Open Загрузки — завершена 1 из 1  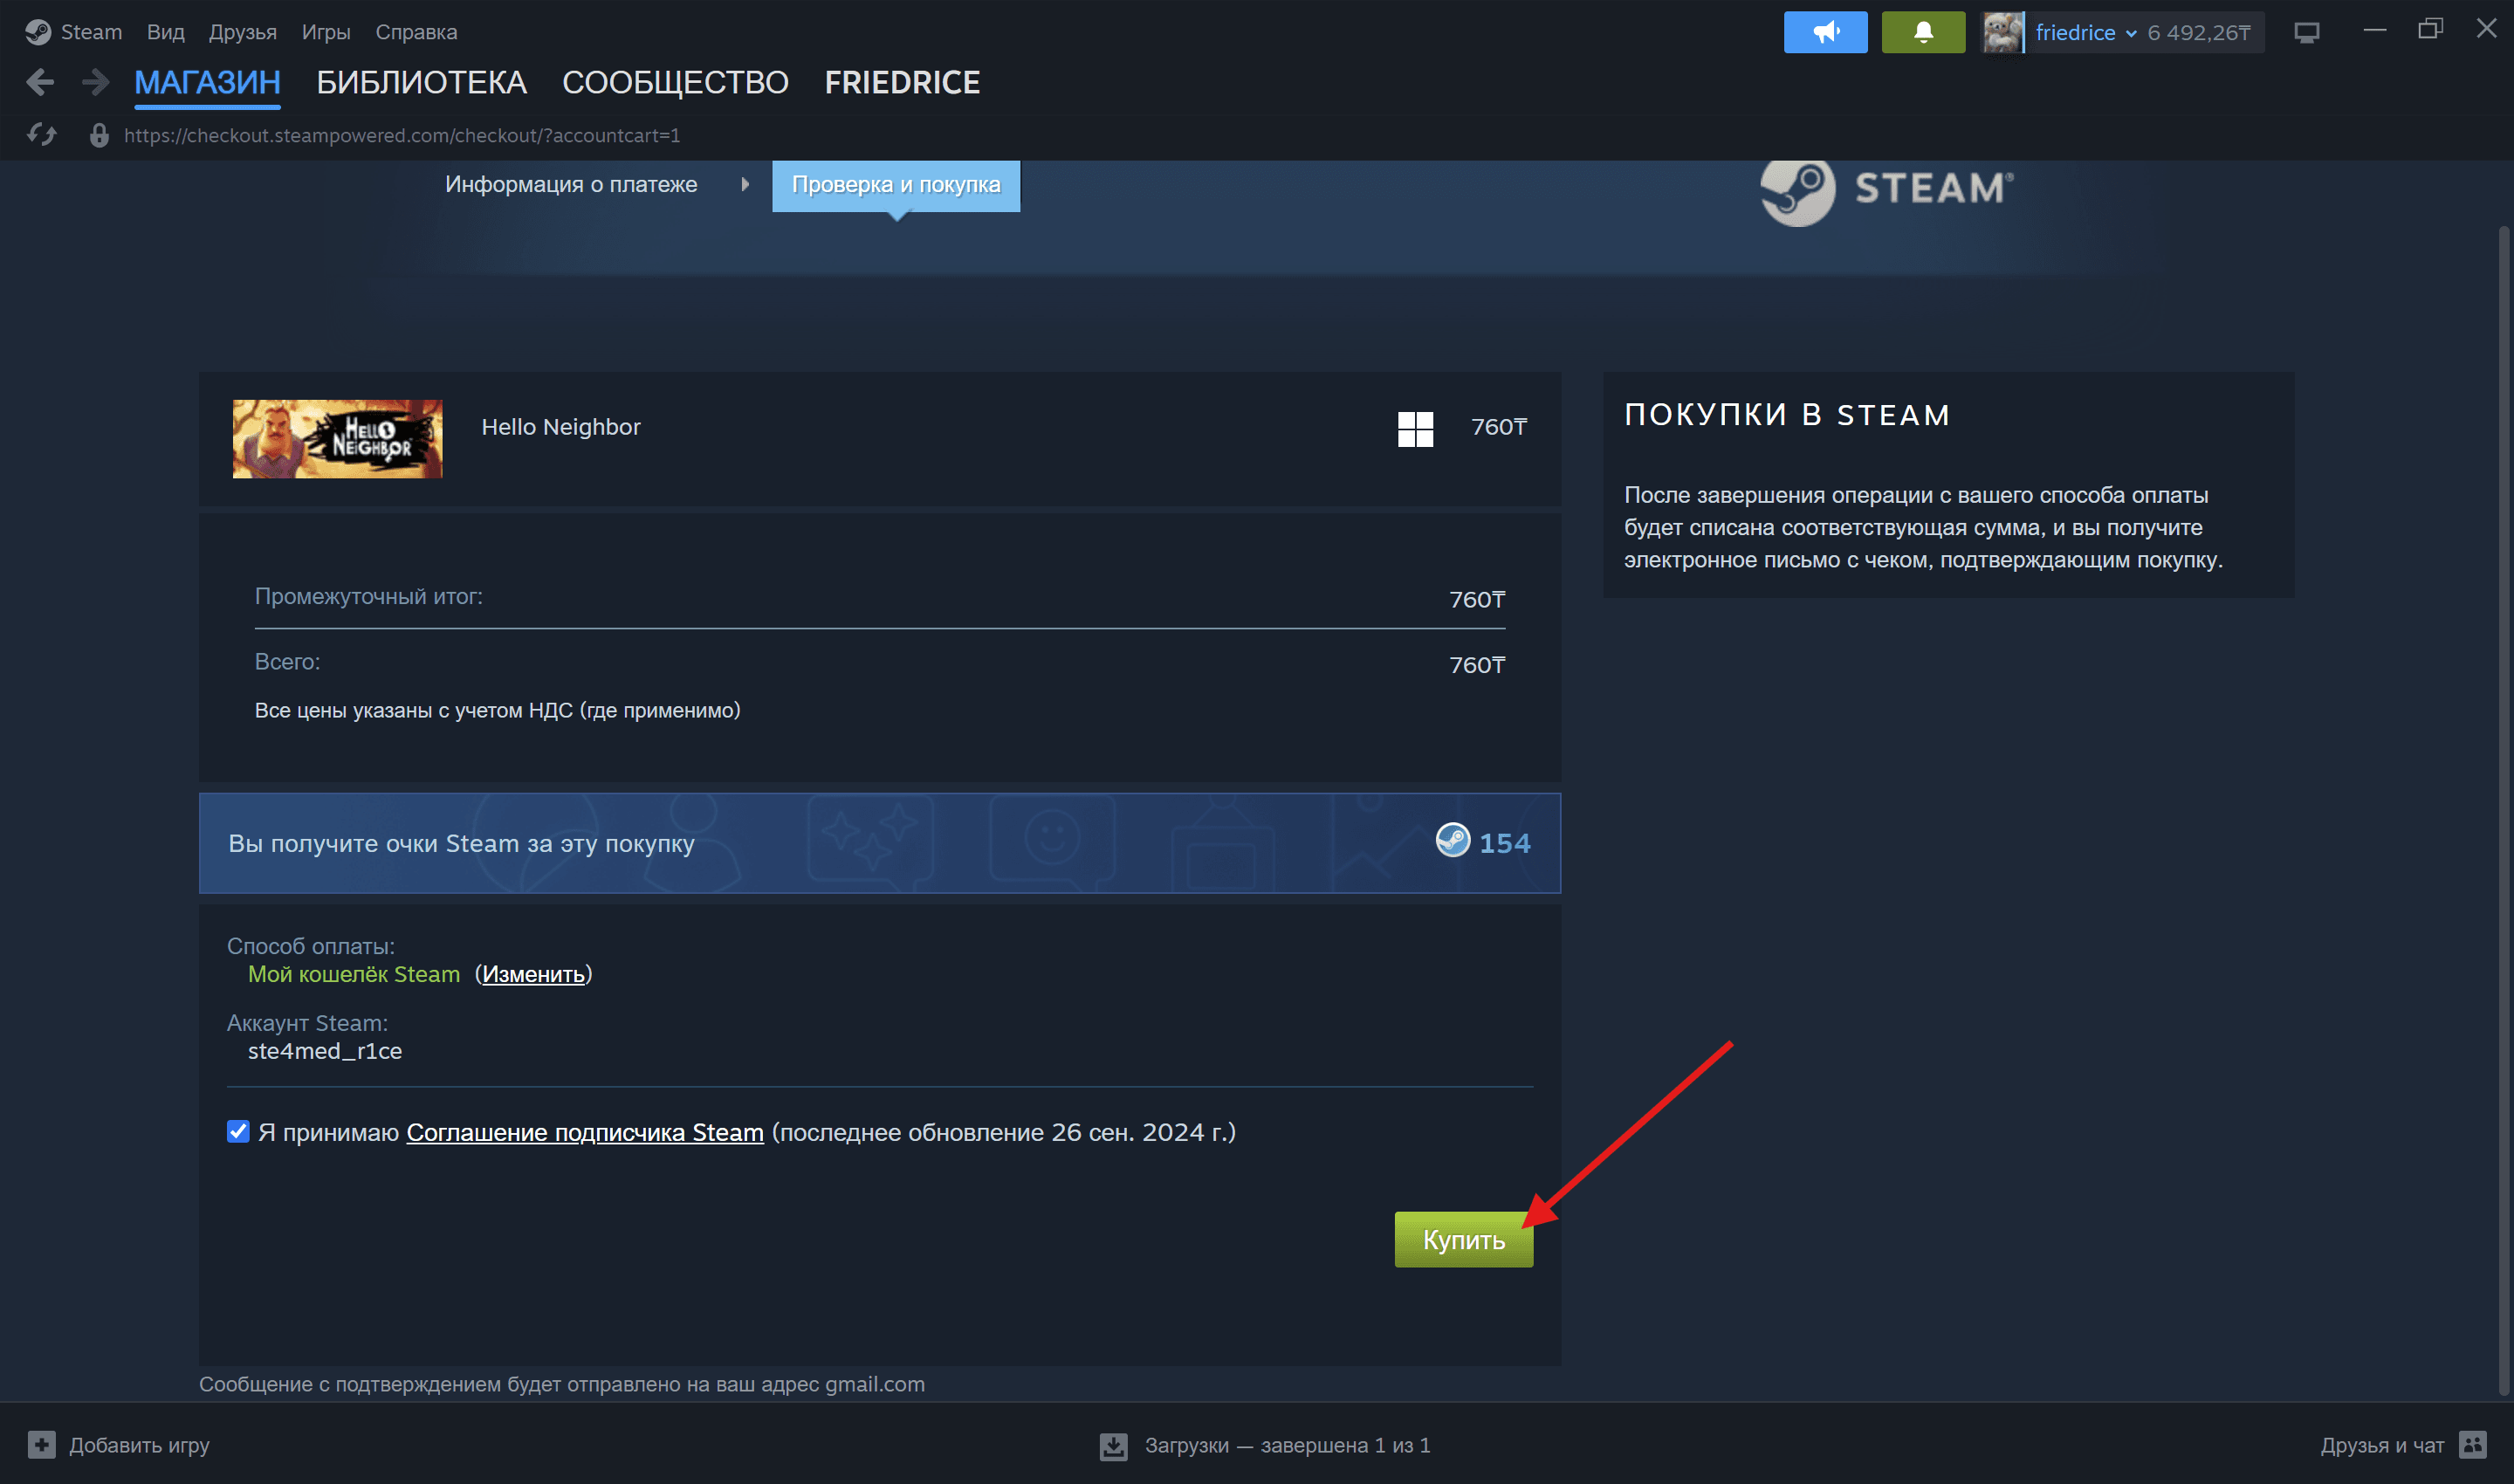[1287, 1445]
